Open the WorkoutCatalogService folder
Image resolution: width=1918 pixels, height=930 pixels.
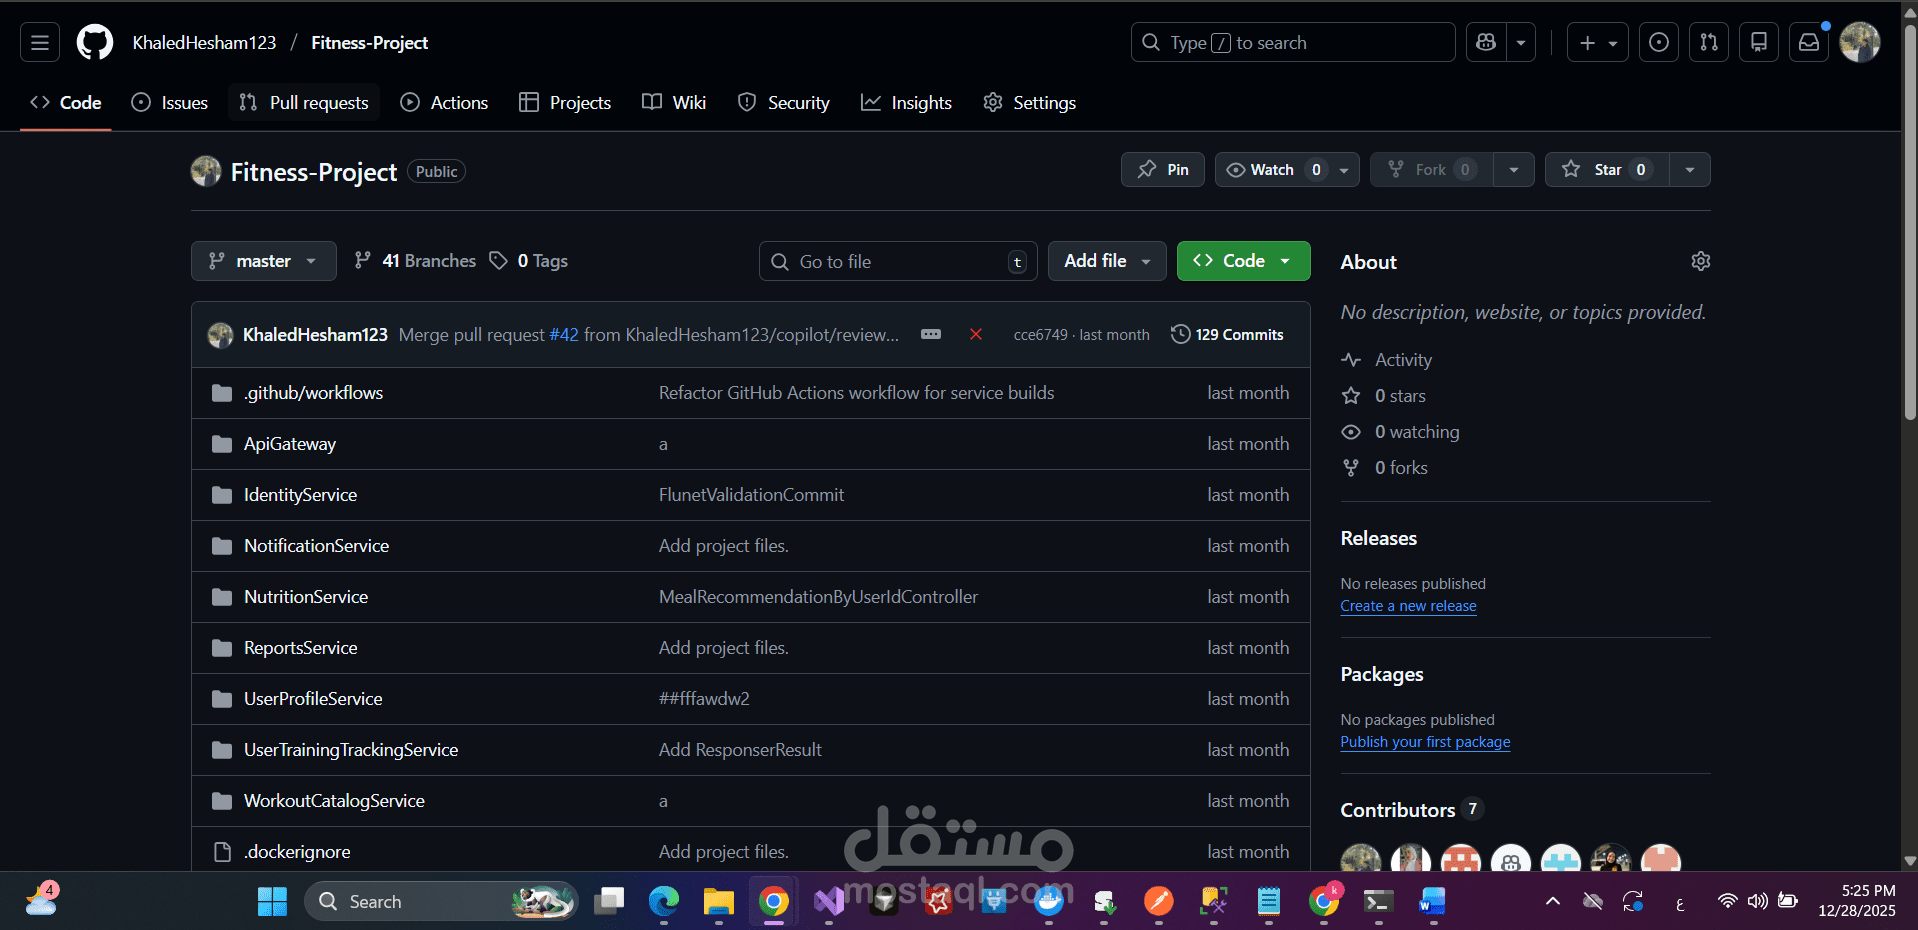coord(334,801)
